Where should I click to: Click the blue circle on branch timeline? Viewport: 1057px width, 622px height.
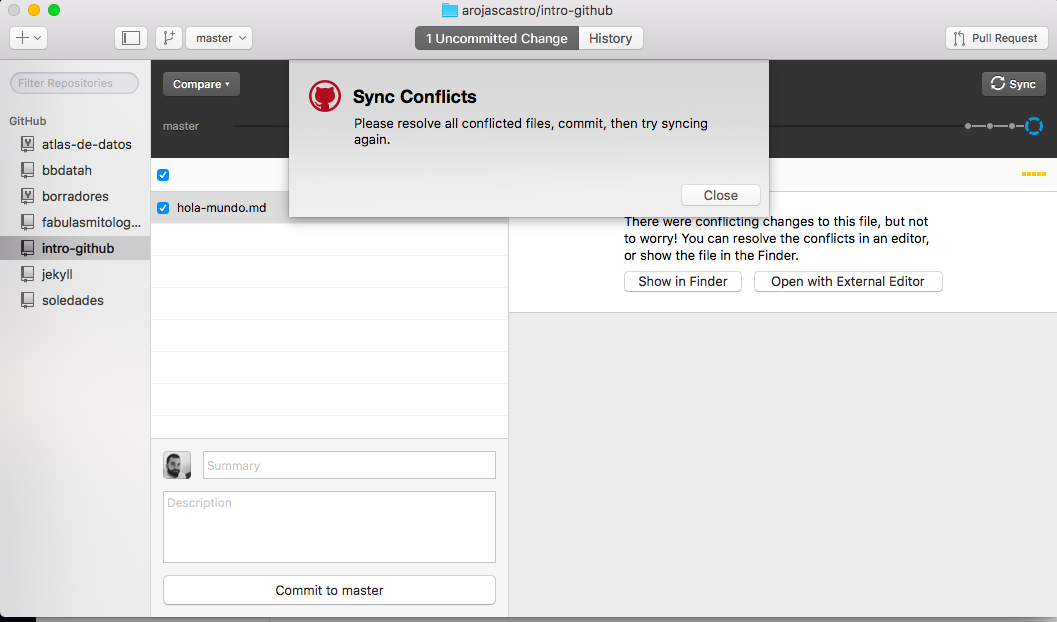coord(1033,126)
